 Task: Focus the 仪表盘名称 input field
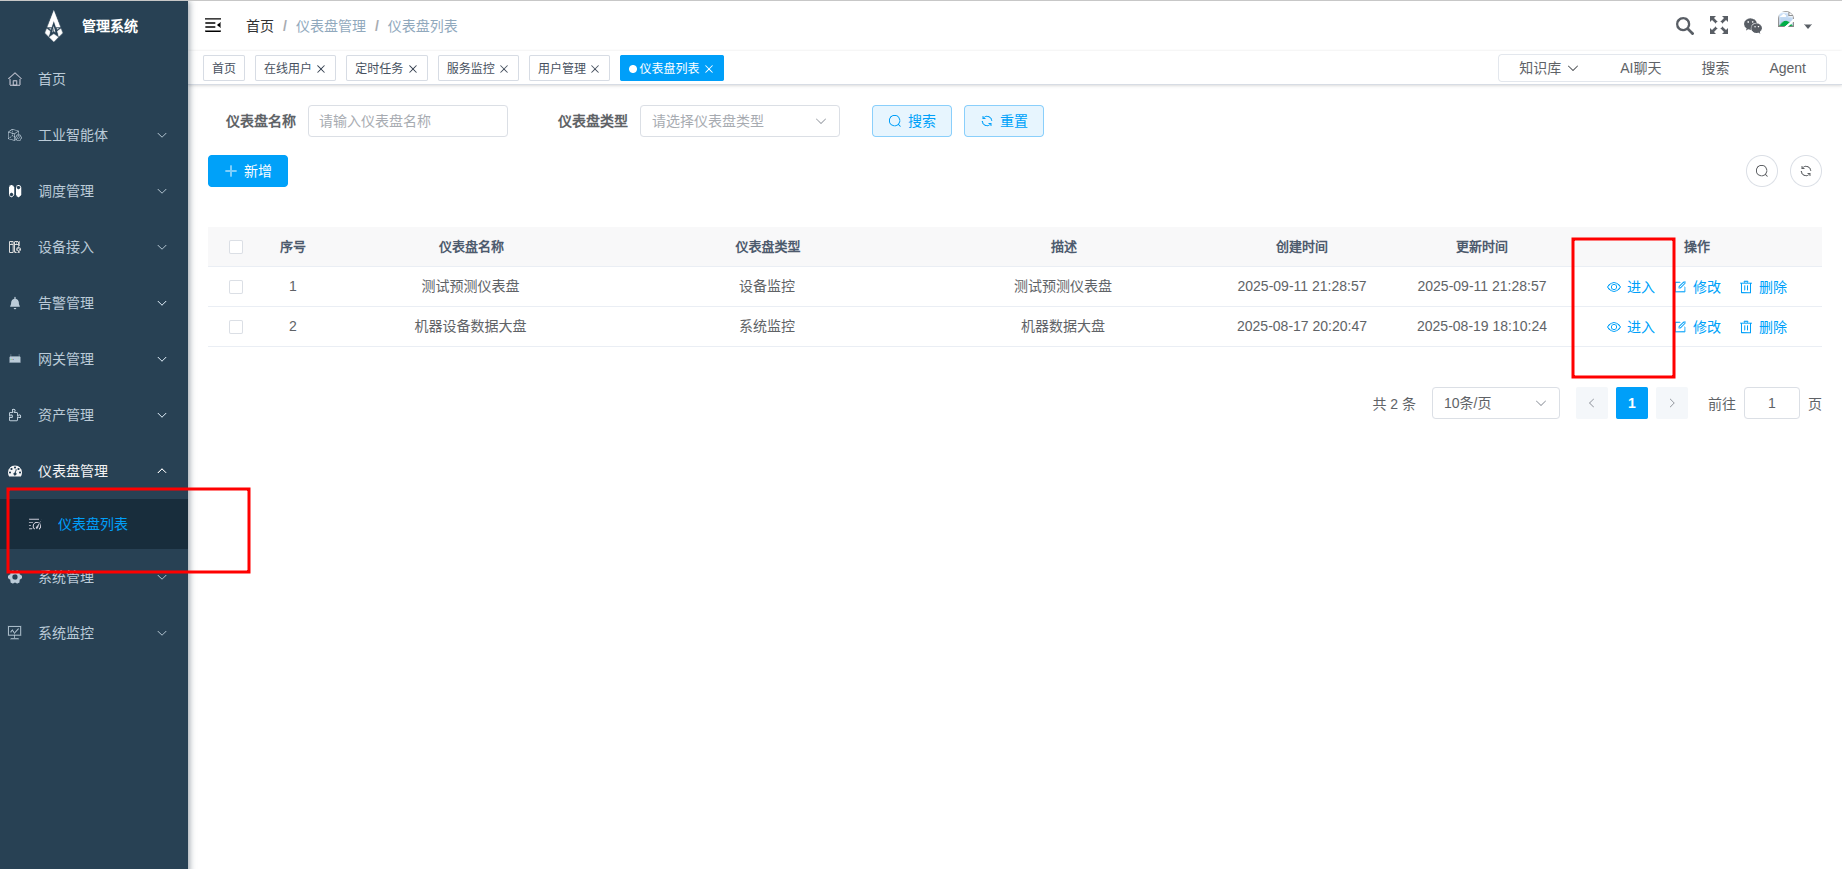point(407,121)
